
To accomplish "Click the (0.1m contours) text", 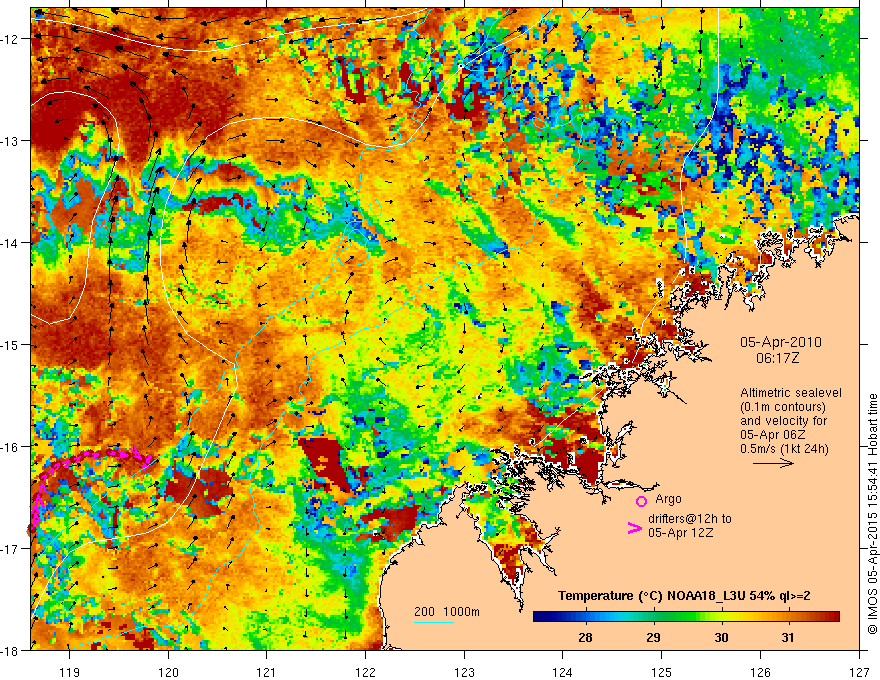I will [783, 407].
